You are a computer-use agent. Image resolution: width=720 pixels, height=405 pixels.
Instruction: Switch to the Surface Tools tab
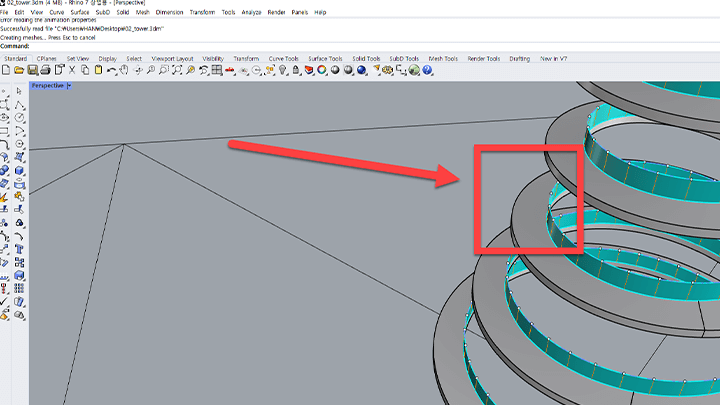click(x=325, y=59)
